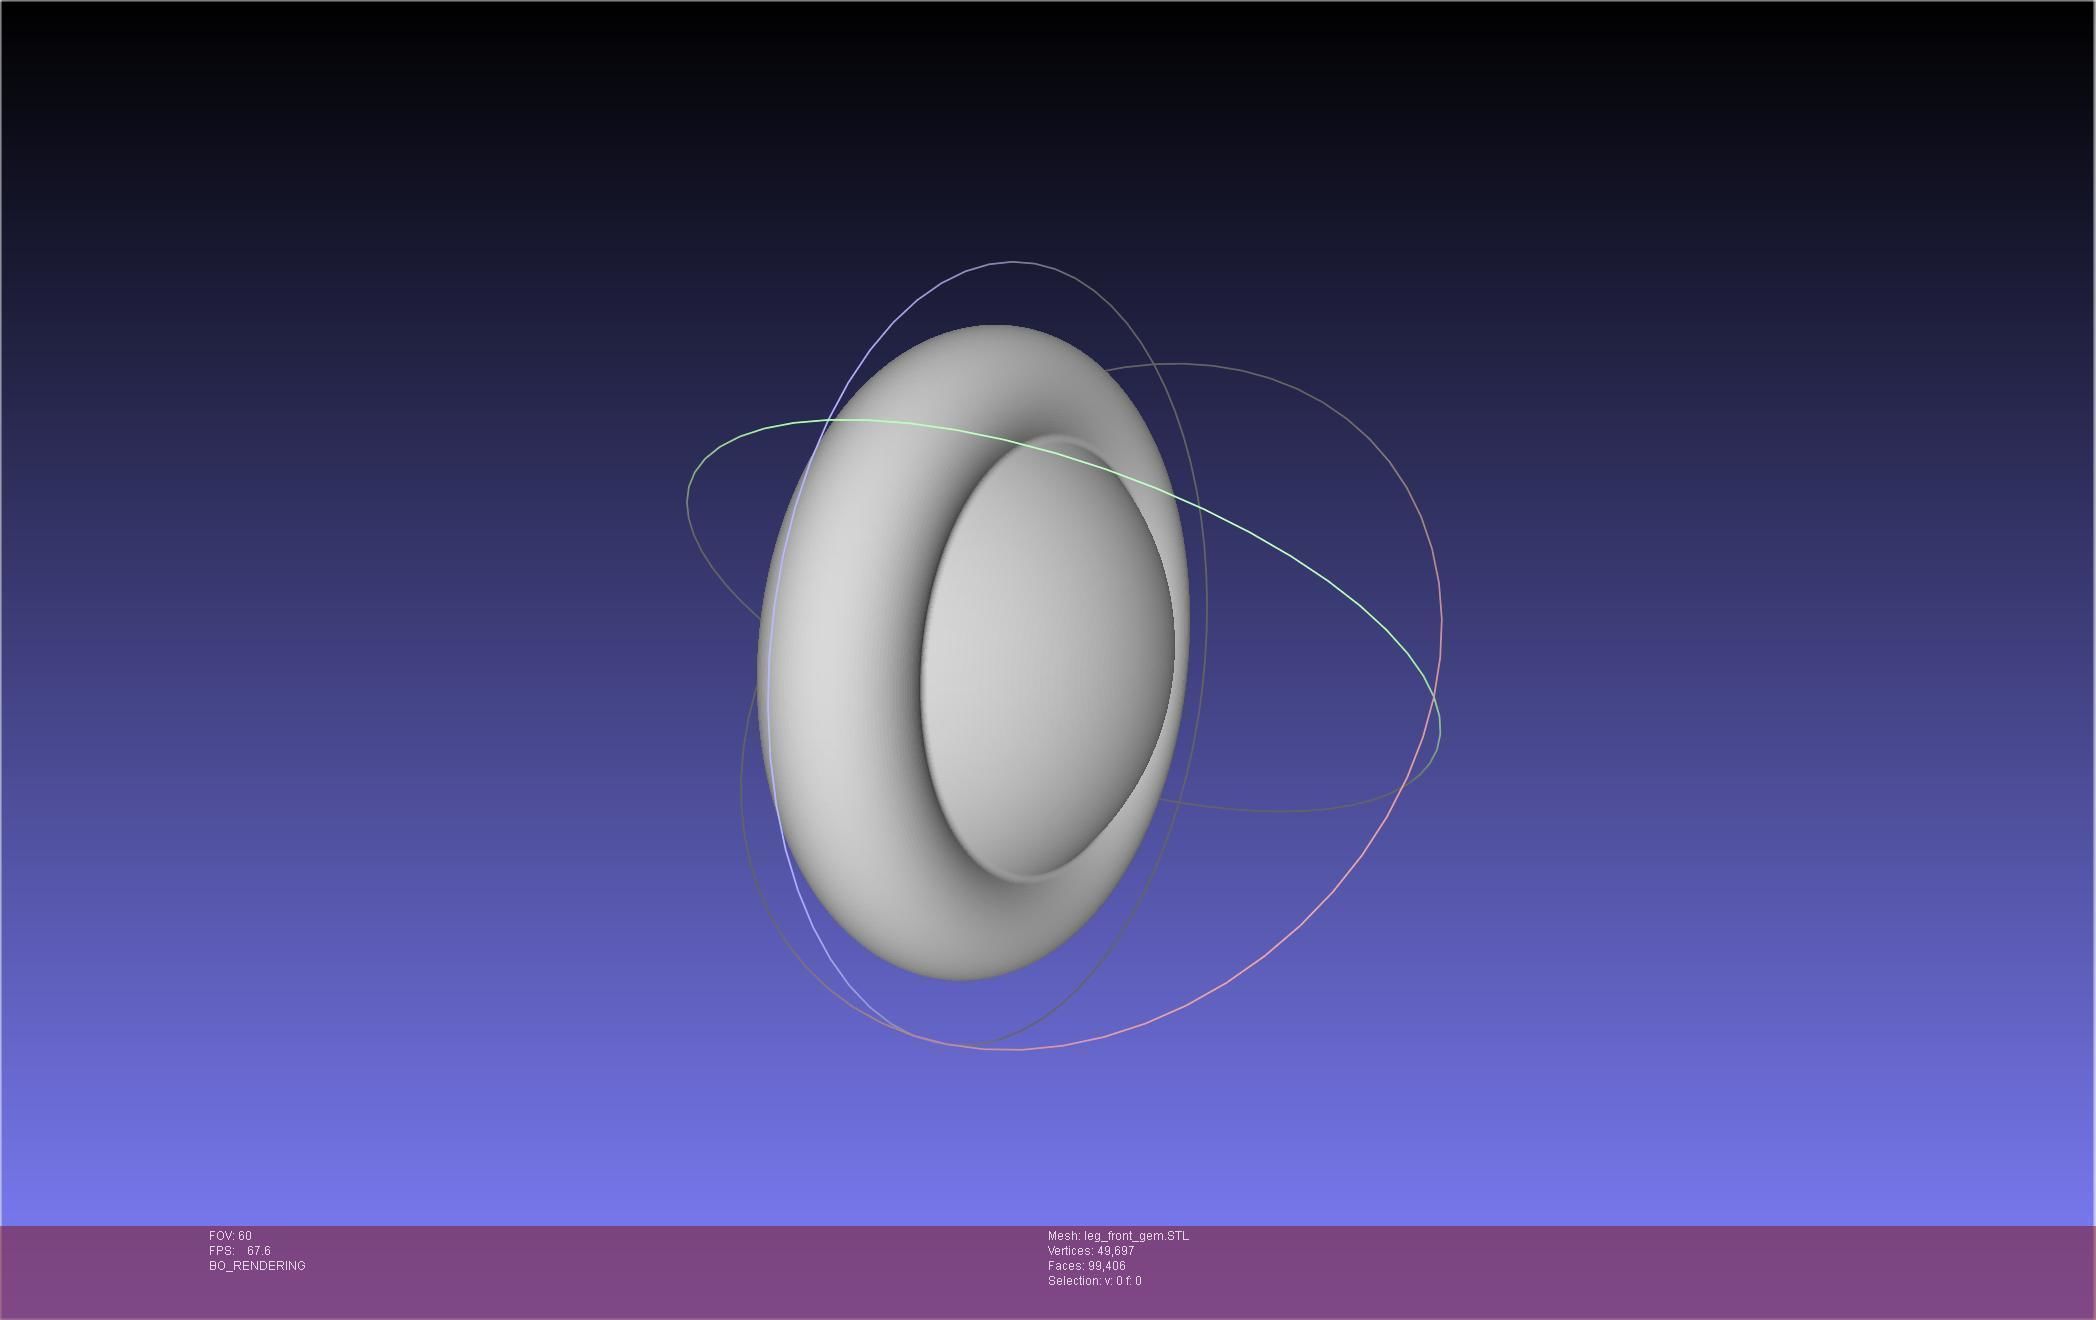Click the BO_RENDERING label
This screenshot has height=1320, width=2096.
tap(257, 1266)
